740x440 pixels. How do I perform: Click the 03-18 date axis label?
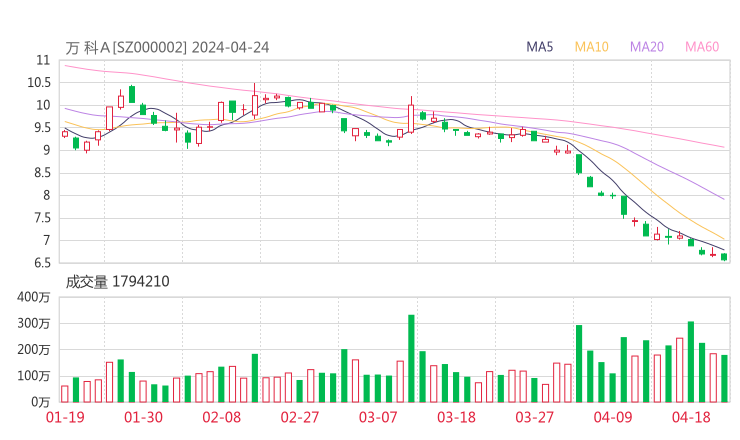click(x=456, y=417)
